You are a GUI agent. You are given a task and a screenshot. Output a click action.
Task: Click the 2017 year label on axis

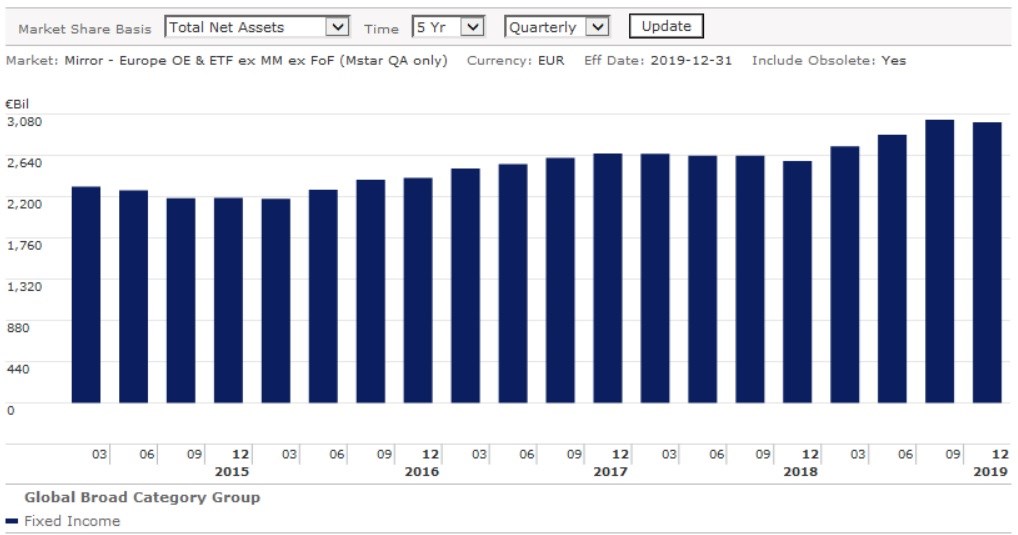point(611,471)
